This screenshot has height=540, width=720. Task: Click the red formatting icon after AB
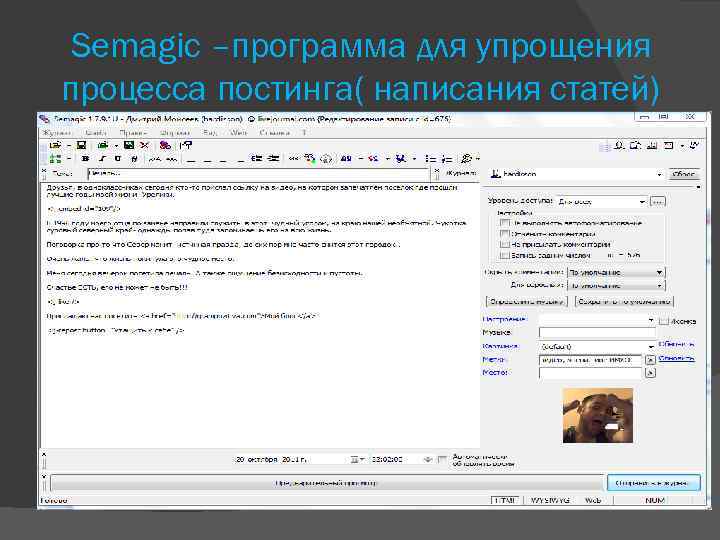[x=373, y=159]
